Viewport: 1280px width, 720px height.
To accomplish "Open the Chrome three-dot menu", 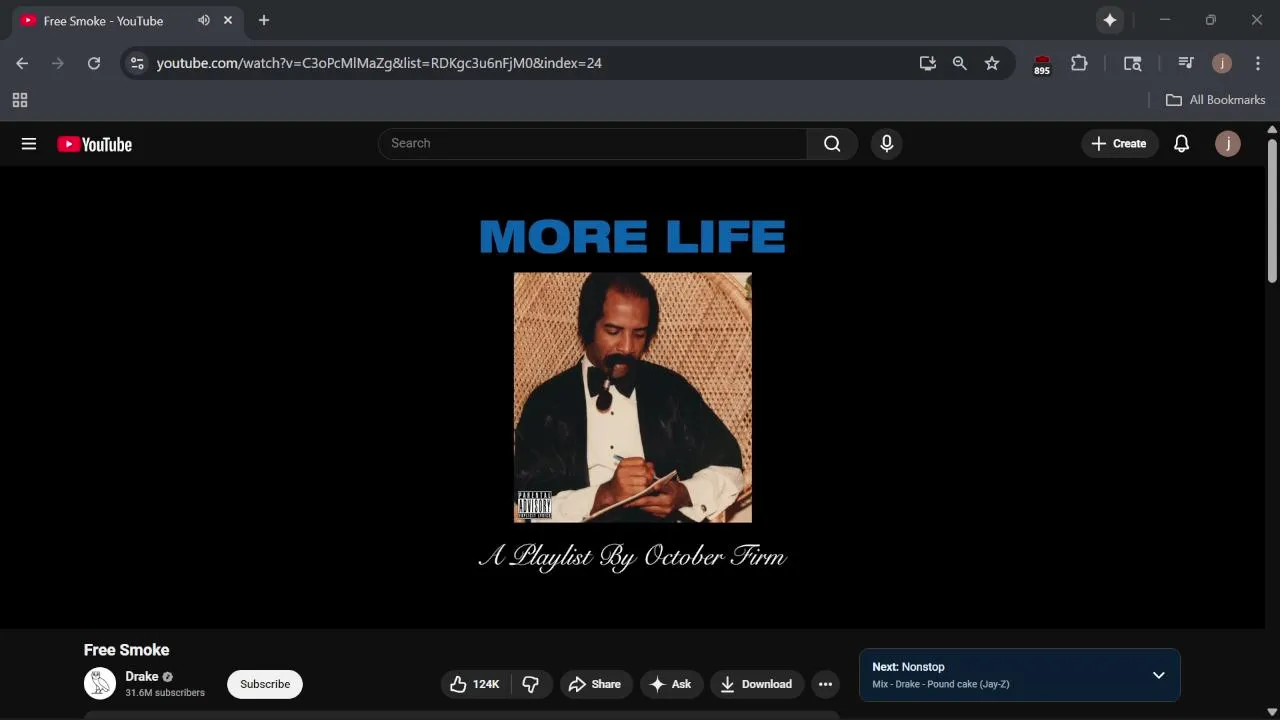I will pos(1258,63).
